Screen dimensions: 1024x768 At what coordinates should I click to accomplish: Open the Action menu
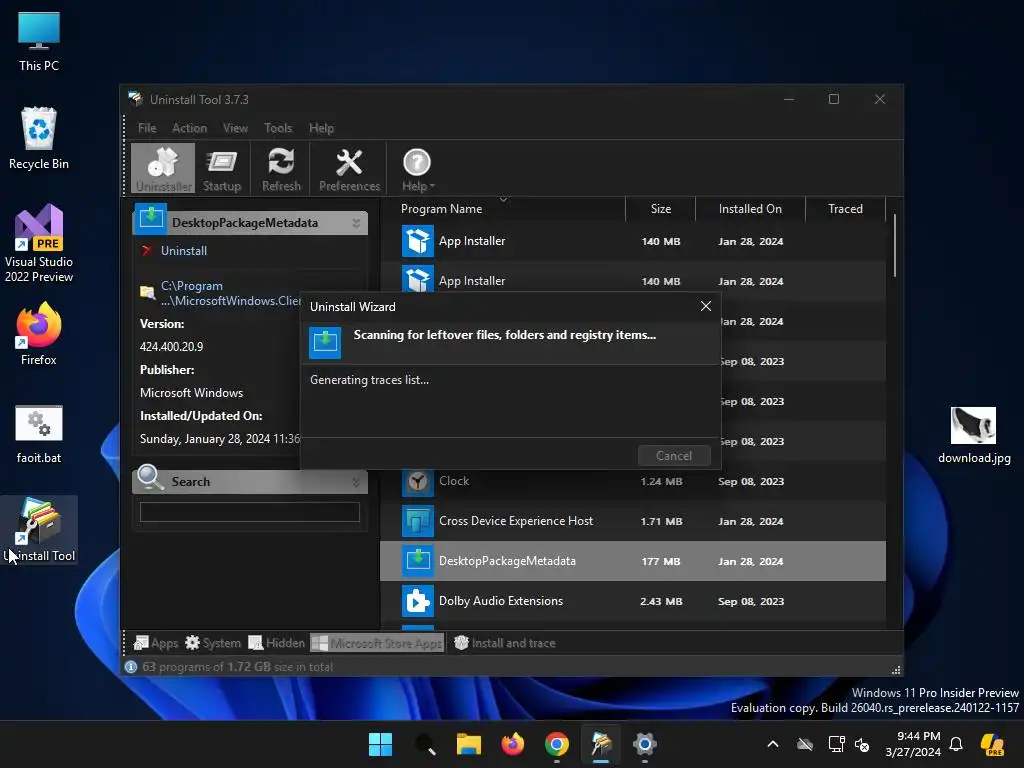tap(189, 128)
